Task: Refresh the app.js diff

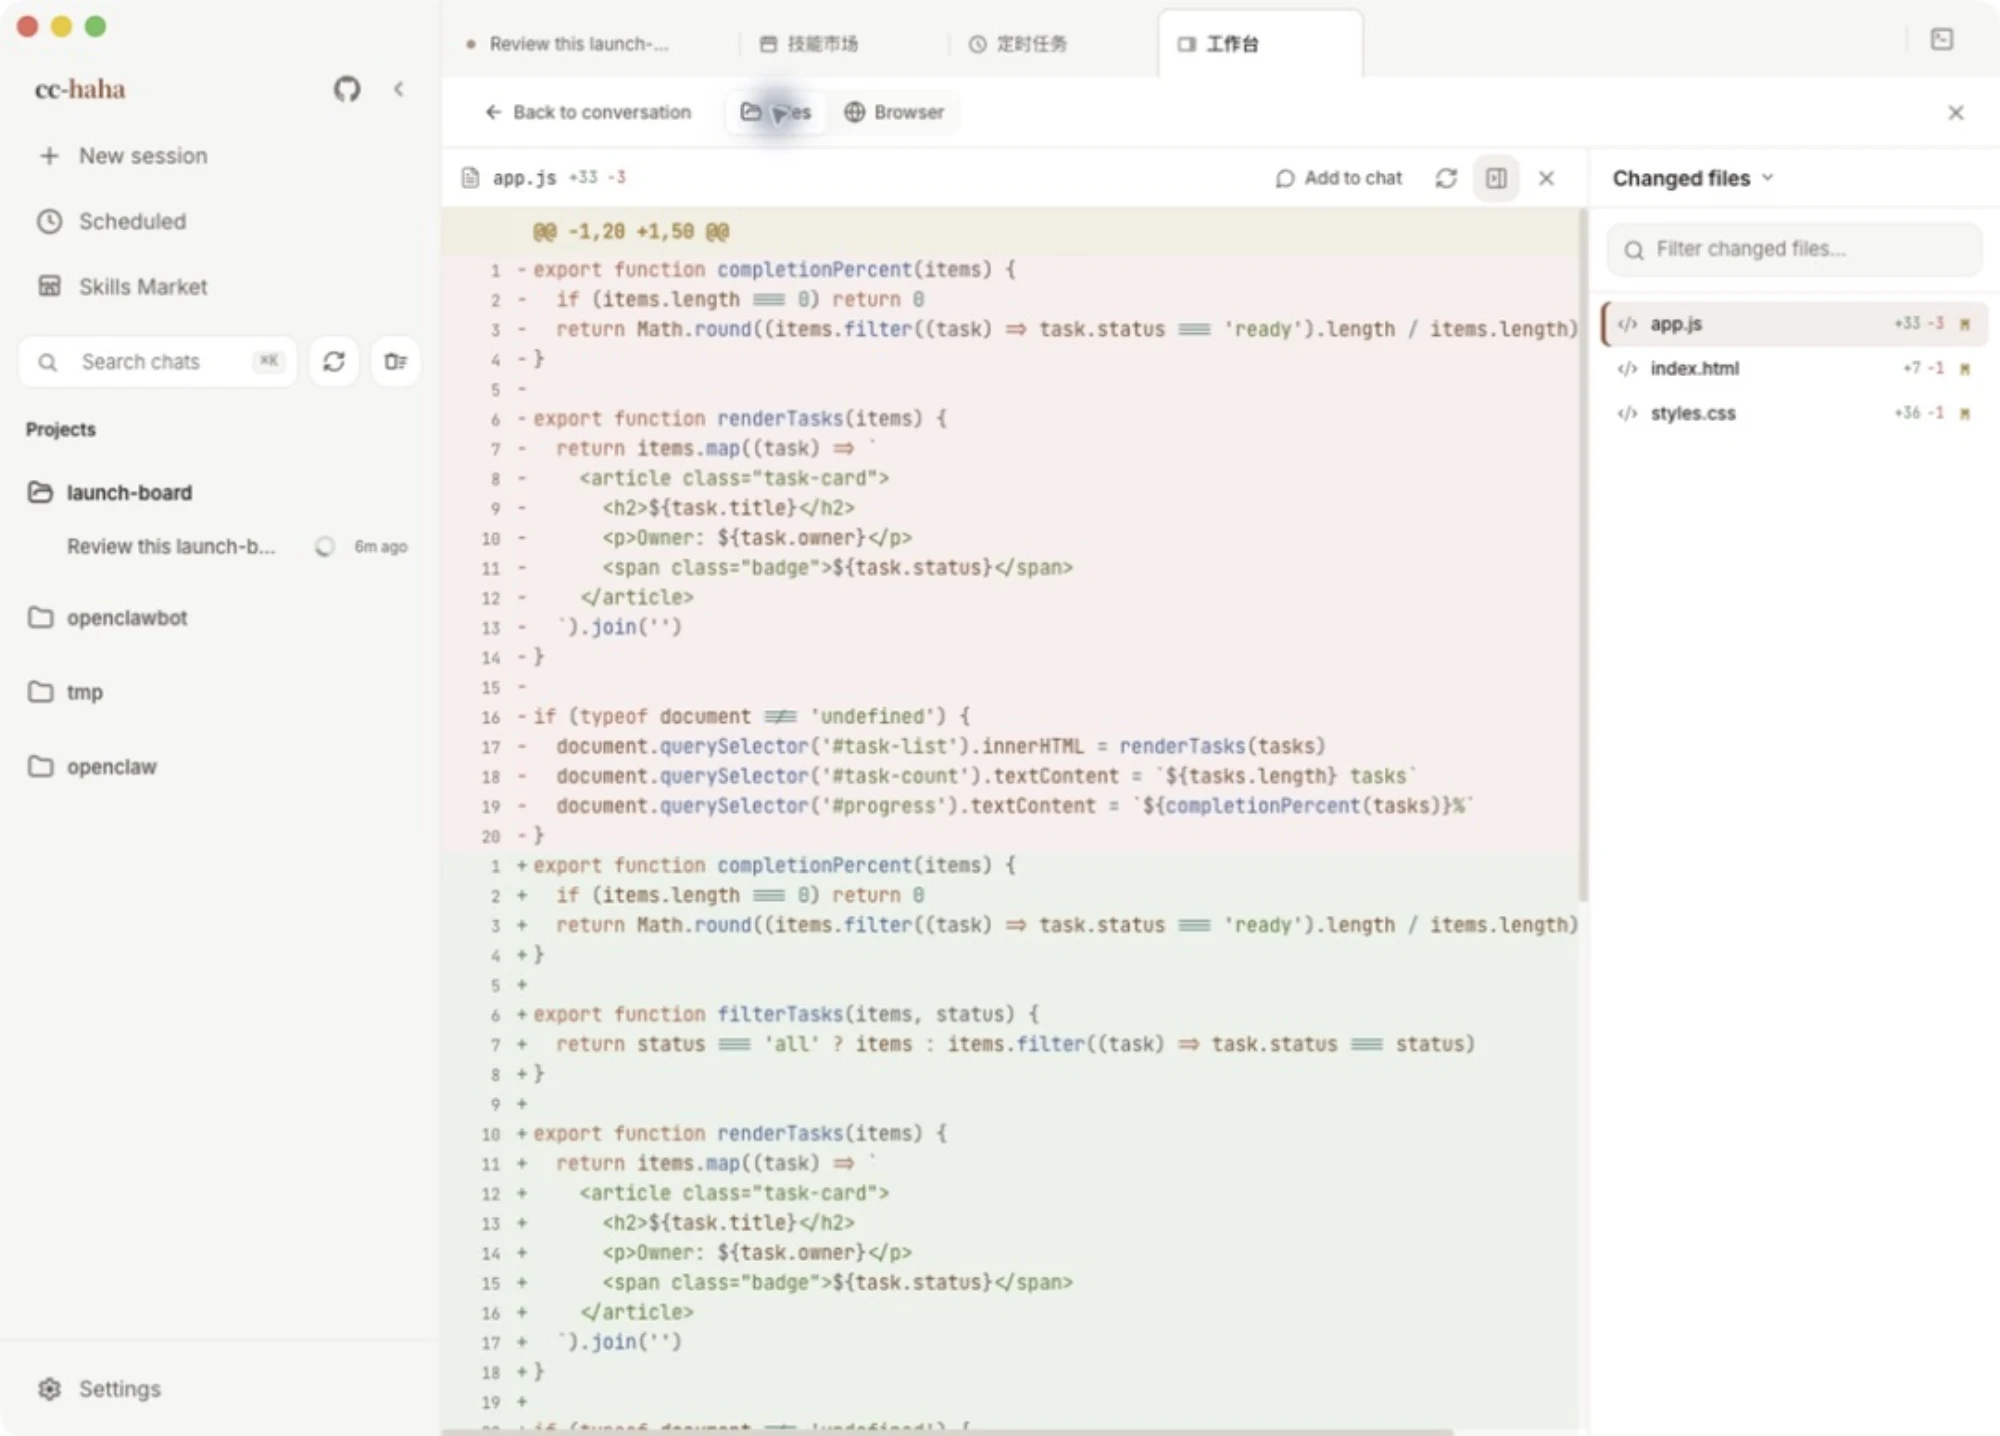Action: (1446, 178)
